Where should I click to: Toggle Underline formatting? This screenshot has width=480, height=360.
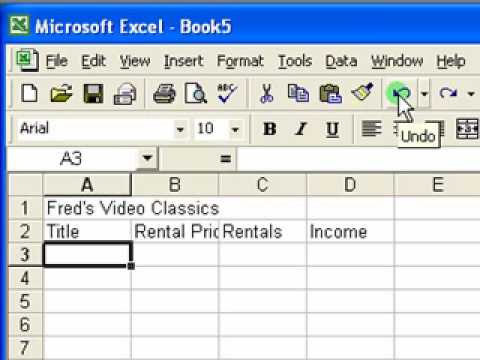coord(332,129)
